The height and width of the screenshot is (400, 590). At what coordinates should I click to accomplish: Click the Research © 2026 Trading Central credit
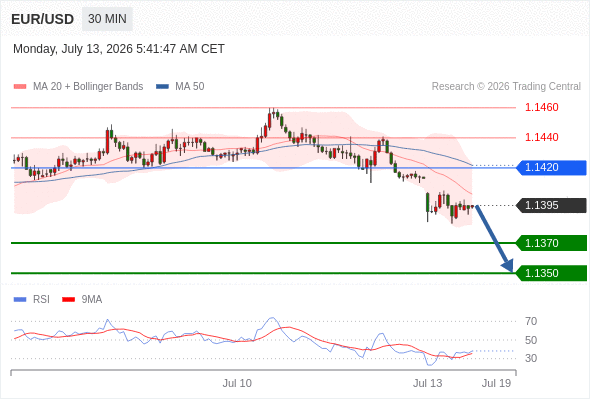point(506,87)
